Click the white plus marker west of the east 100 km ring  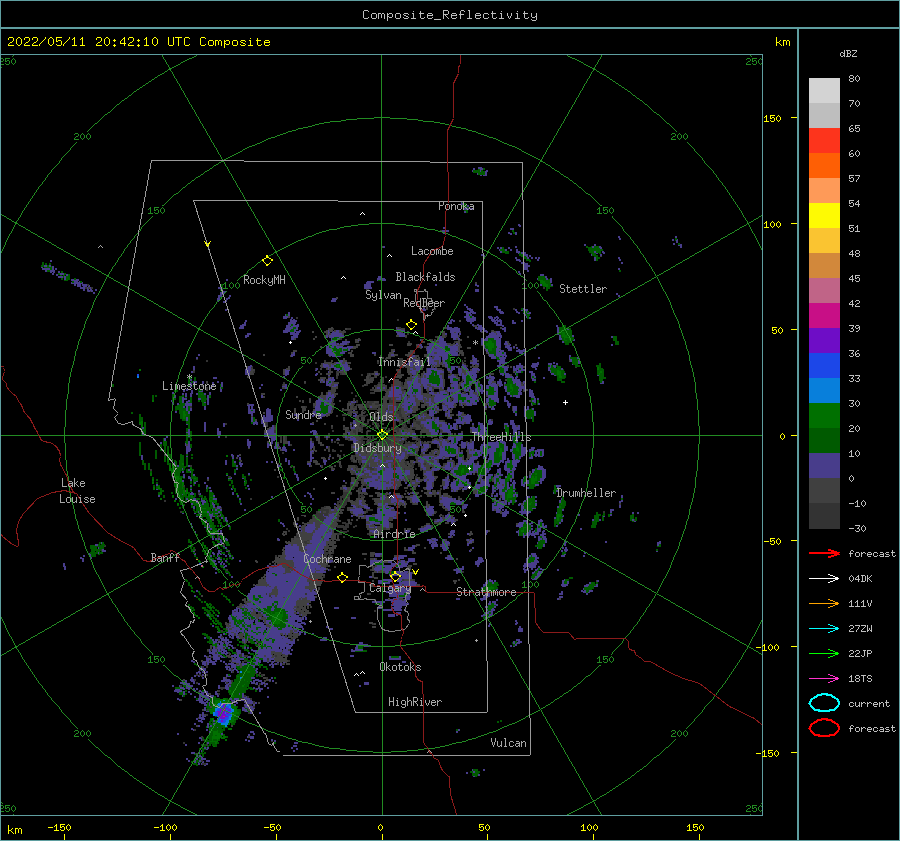click(x=565, y=402)
